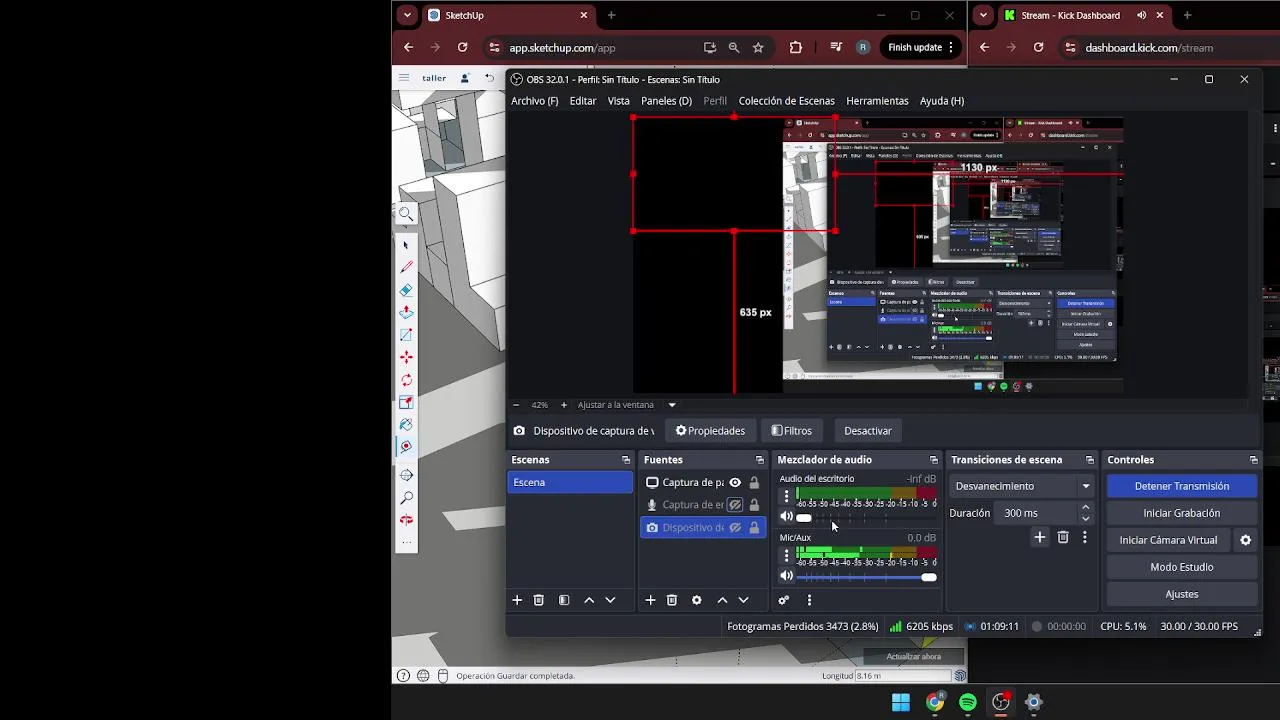Open Colección de Escenas menu
1280x720 pixels.
(786, 101)
